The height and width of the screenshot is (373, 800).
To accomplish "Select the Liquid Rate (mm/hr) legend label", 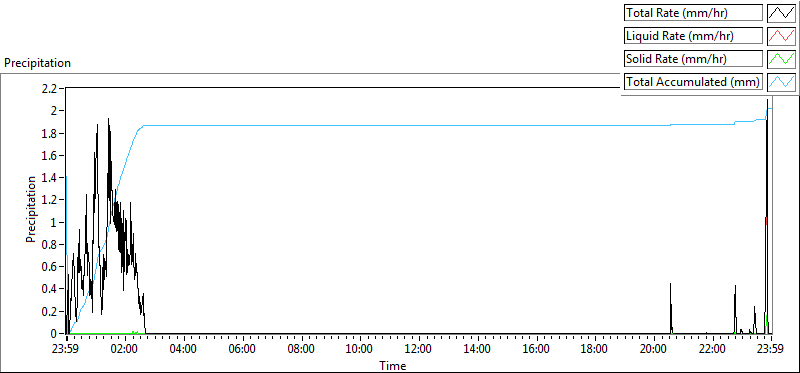I will [694, 36].
